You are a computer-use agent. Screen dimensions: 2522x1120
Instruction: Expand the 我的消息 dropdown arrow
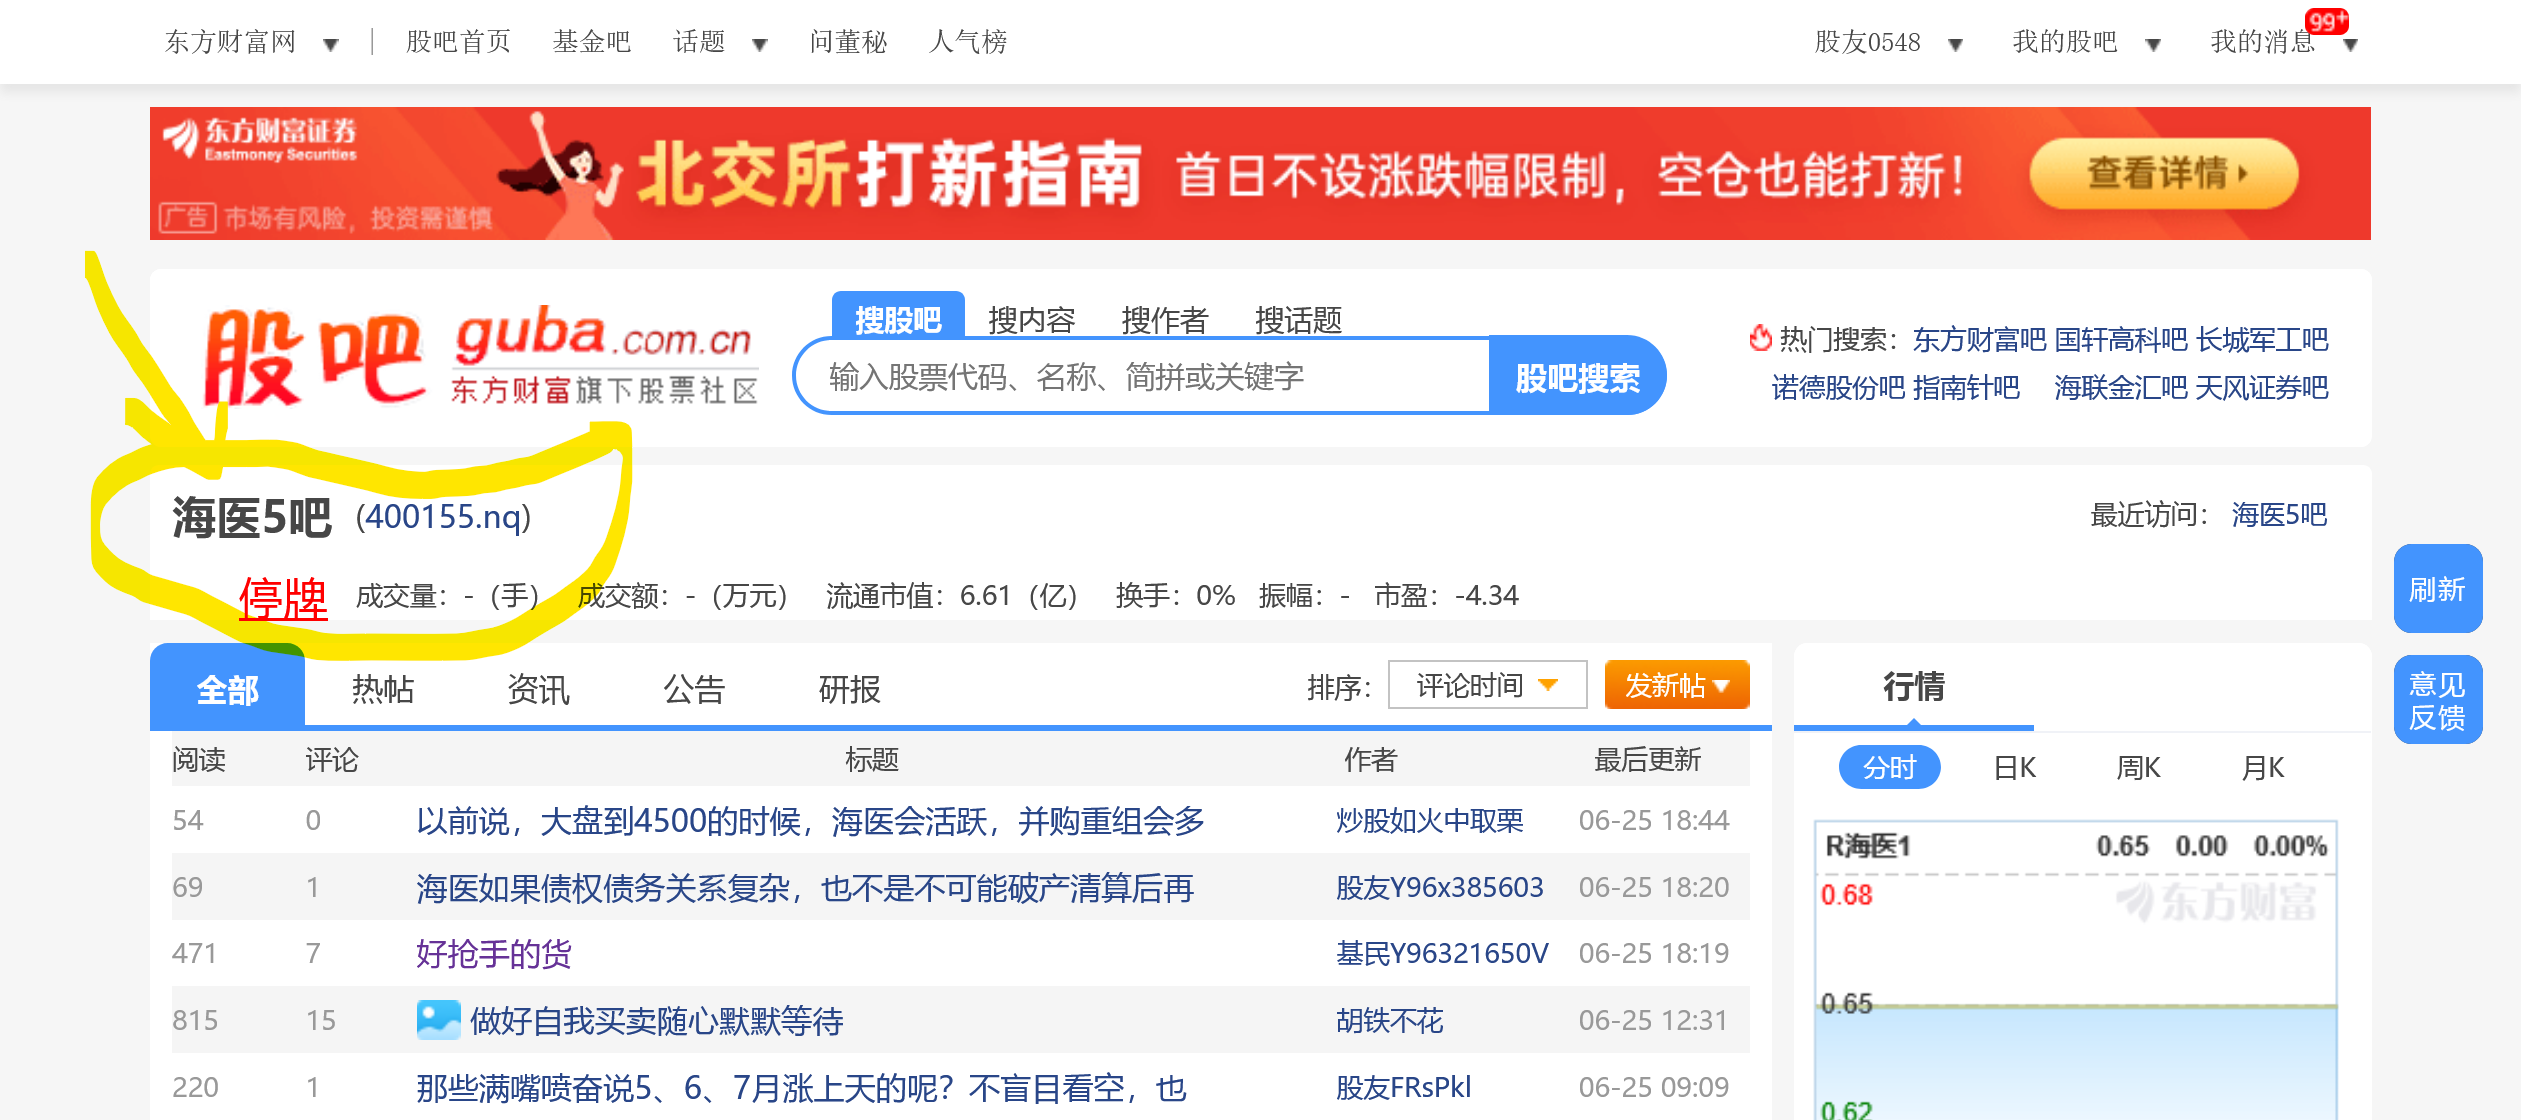(x=2351, y=45)
